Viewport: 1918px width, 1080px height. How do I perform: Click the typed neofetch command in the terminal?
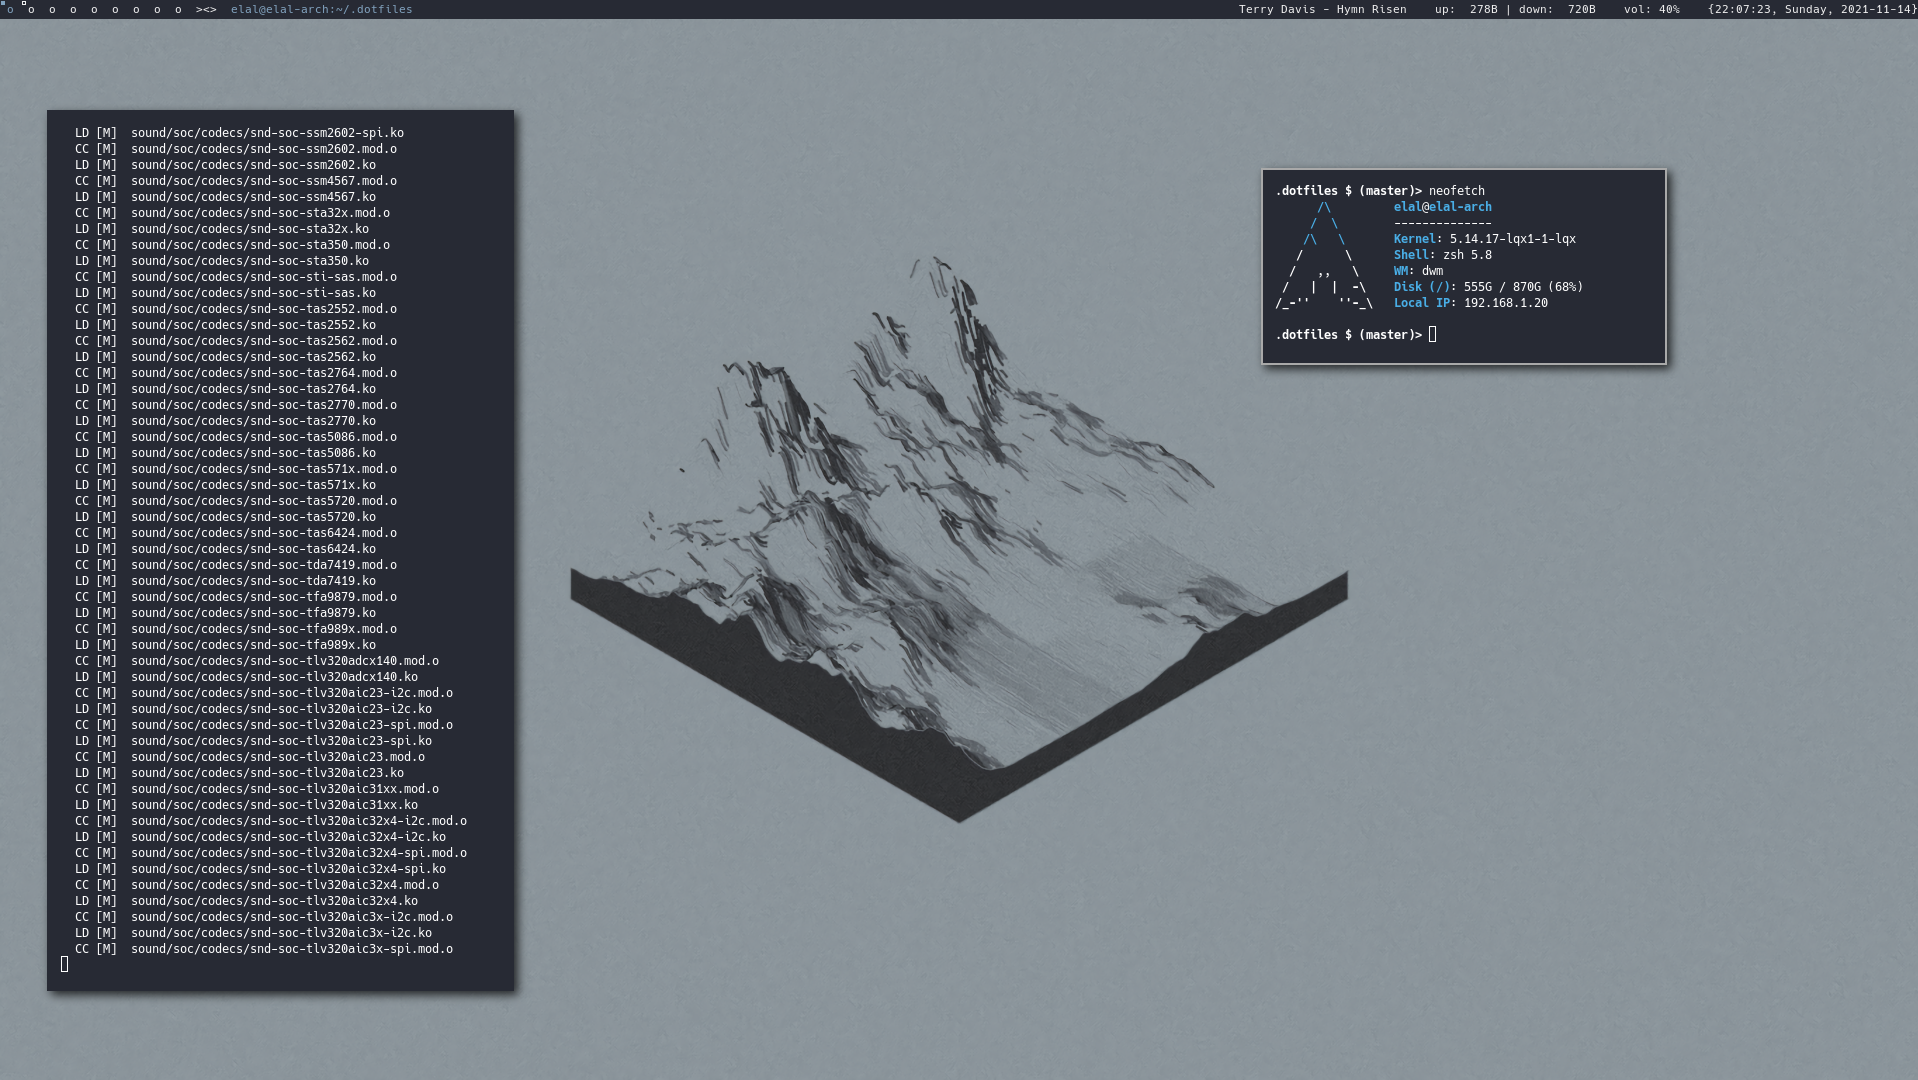click(x=1456, y=191)
